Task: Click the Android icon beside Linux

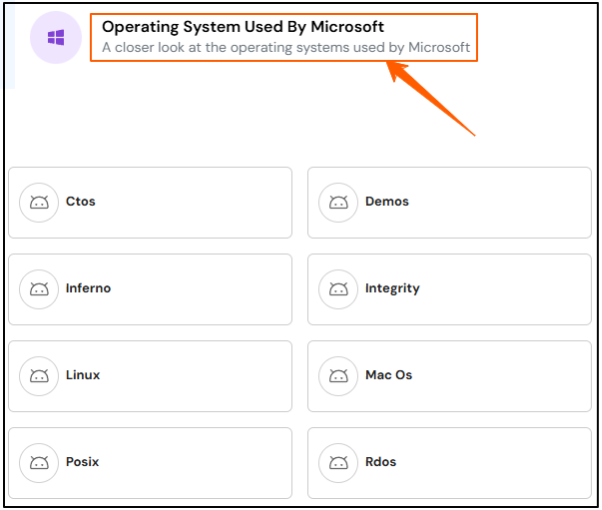Action: 39,376
